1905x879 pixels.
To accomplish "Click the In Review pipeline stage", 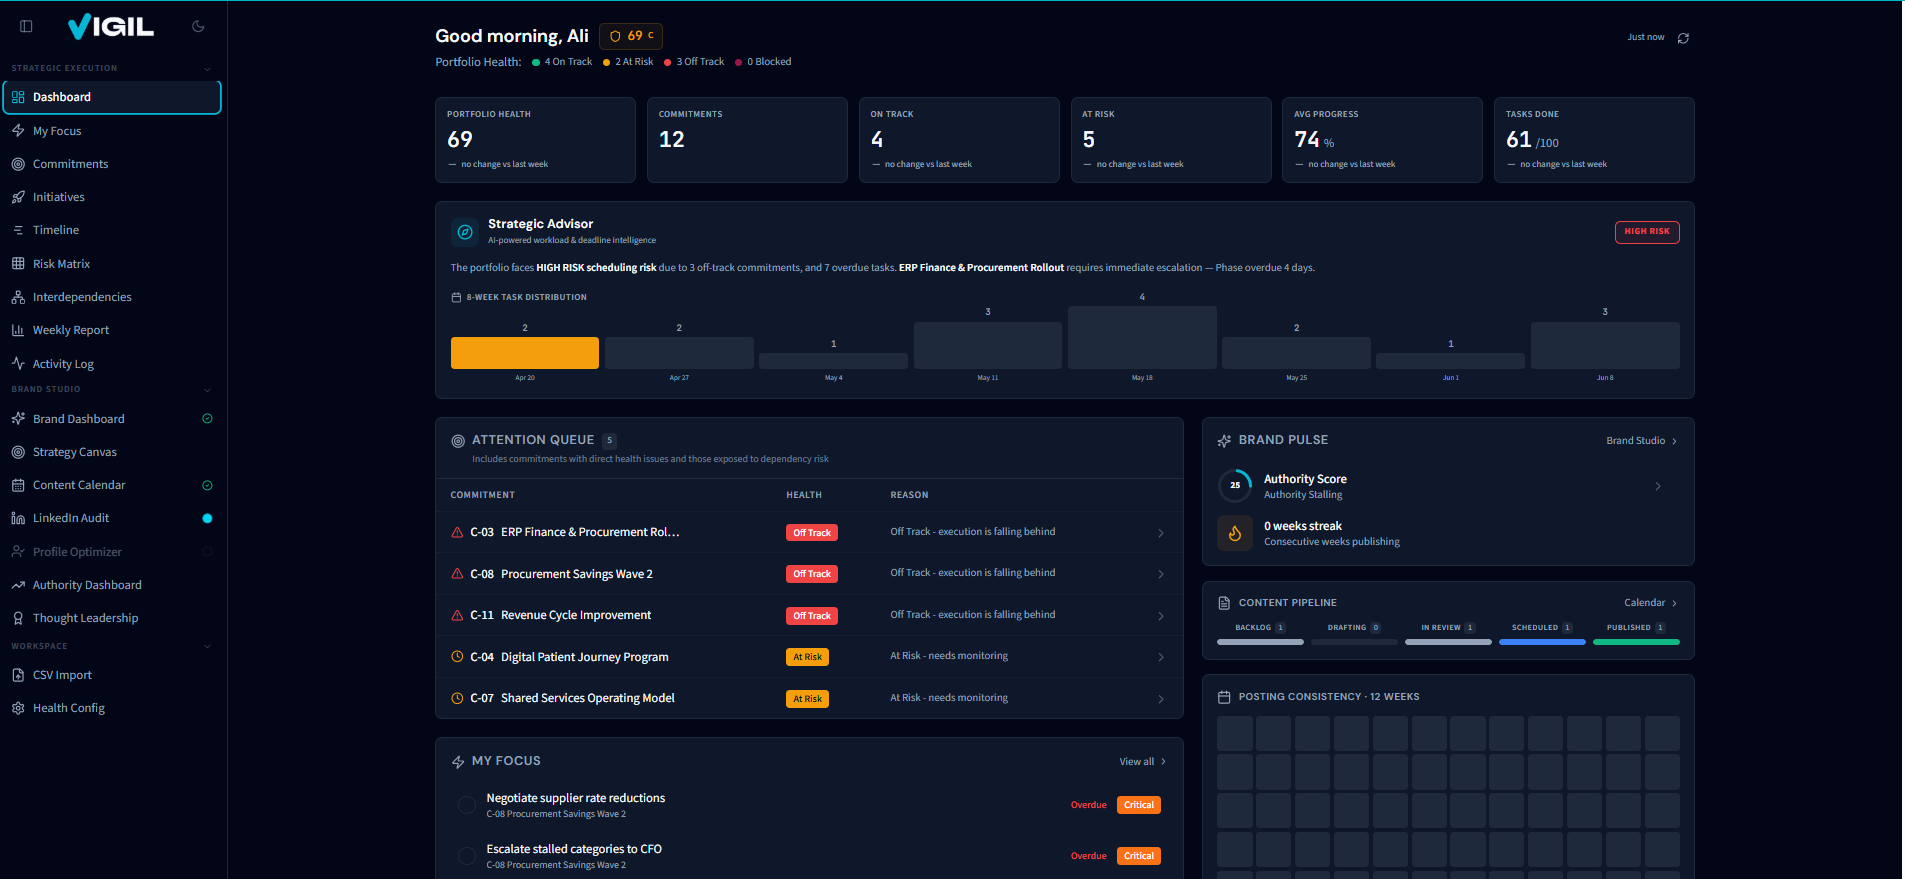I will pyautogui.click(x=1448, y=634).
